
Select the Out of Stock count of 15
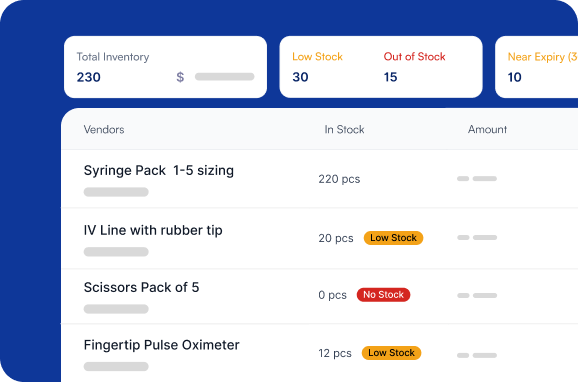pyautogui.click(x=390, y=77)
